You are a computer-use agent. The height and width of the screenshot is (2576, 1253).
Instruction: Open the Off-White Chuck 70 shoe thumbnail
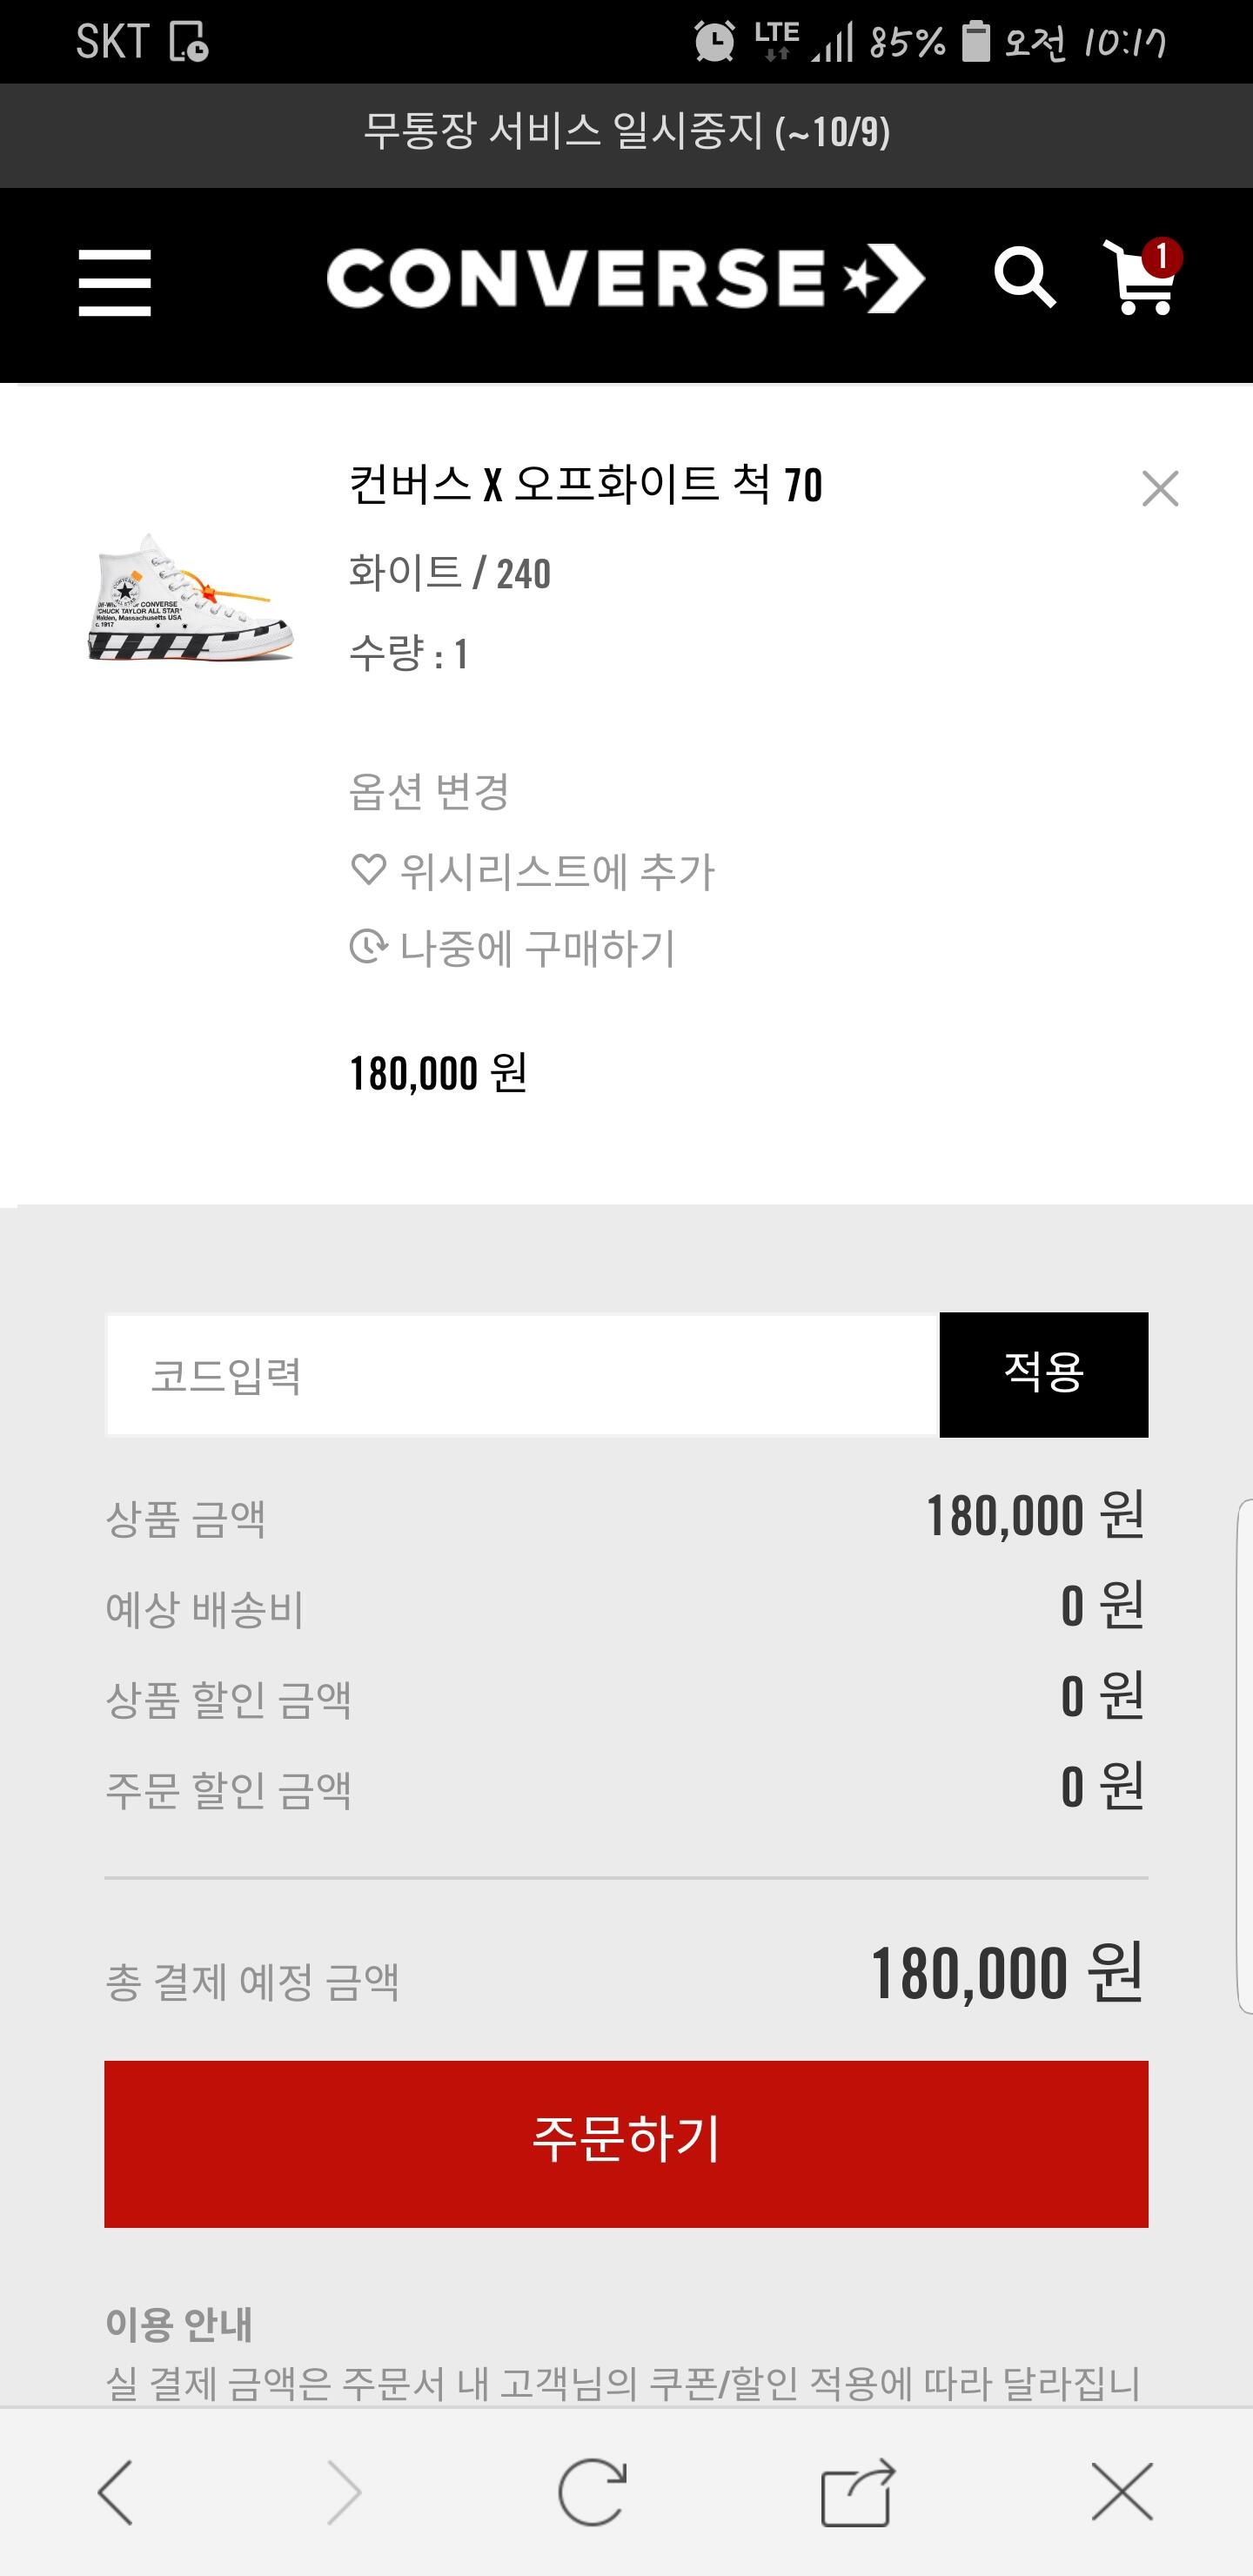190,599
